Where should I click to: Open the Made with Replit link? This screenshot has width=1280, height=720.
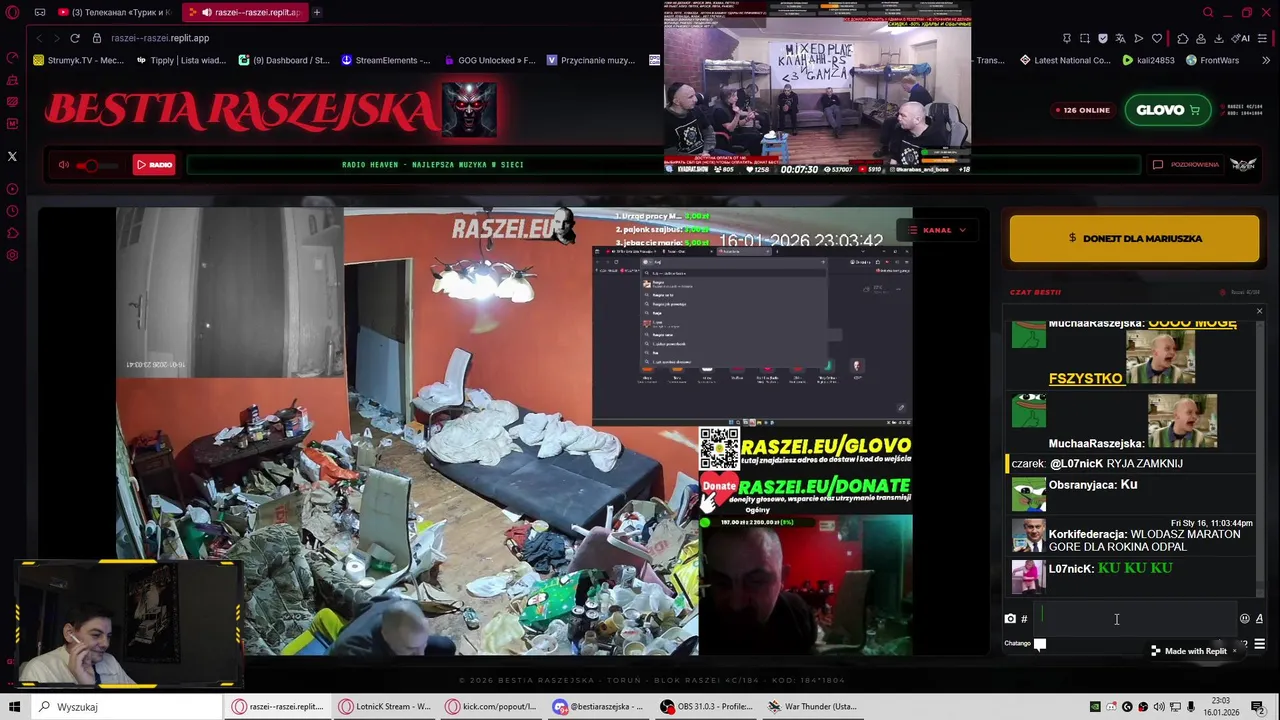[1189, 651]
